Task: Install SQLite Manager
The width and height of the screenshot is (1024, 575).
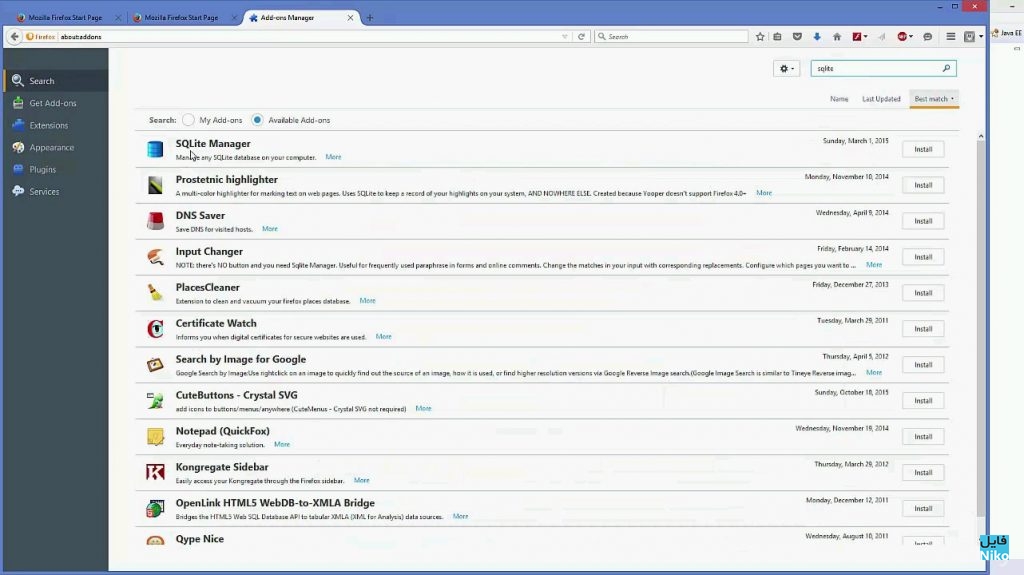Action: (x=923, y=149)
